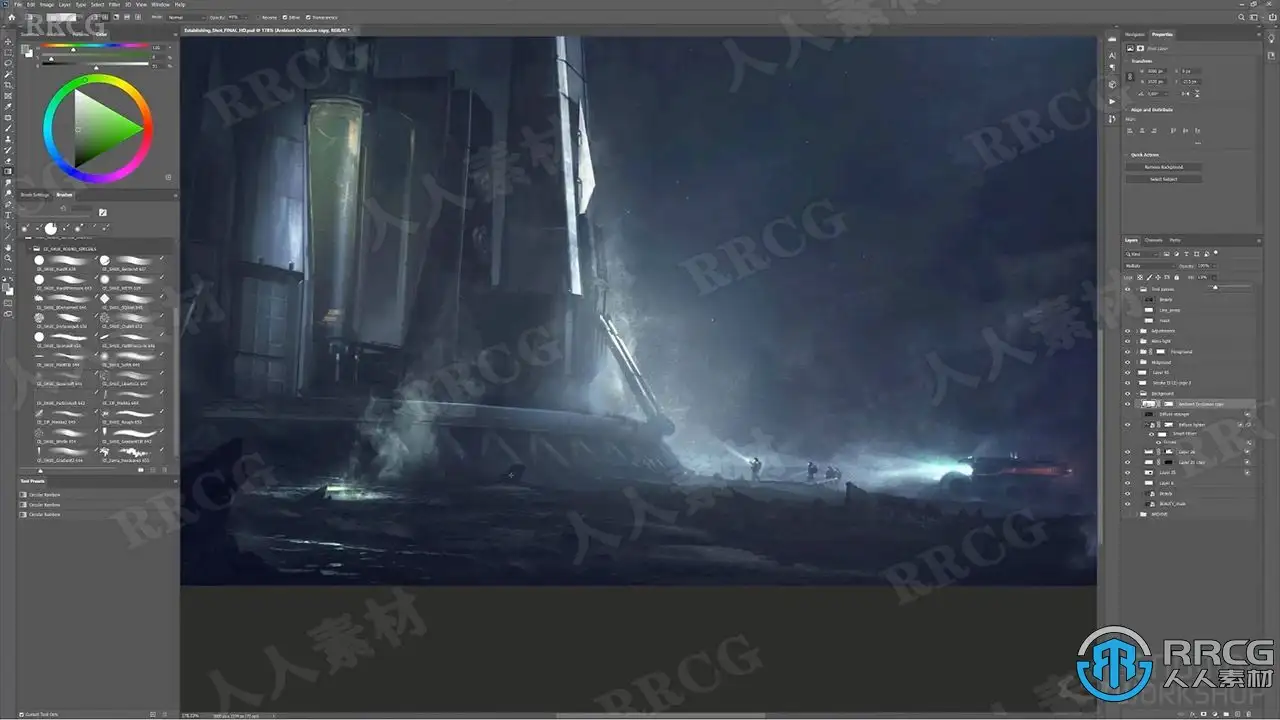Viewport: 1280px width, 720px height.
Task: Click the foreground color swatch in toolbar
Action: tap(7, 286)
